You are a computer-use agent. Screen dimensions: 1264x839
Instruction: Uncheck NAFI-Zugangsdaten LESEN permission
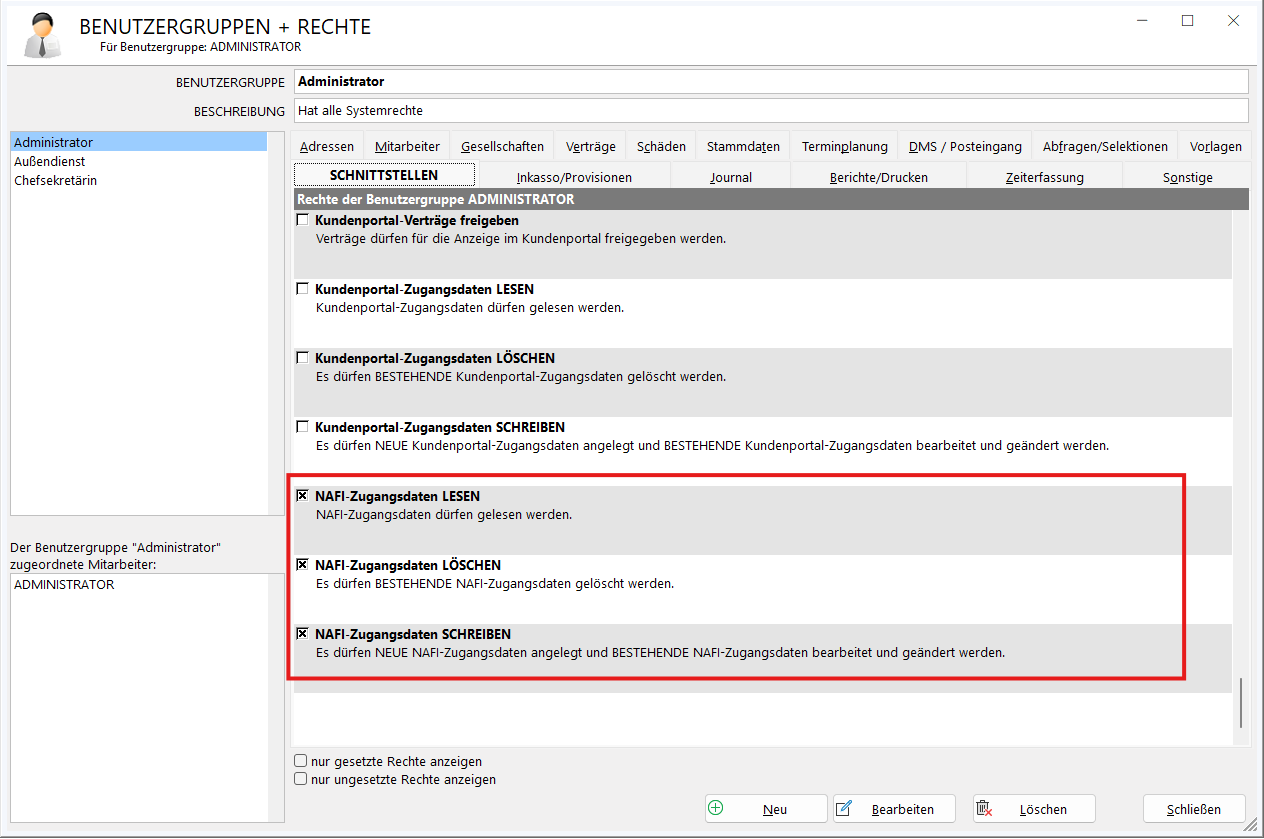click(302, 496)
